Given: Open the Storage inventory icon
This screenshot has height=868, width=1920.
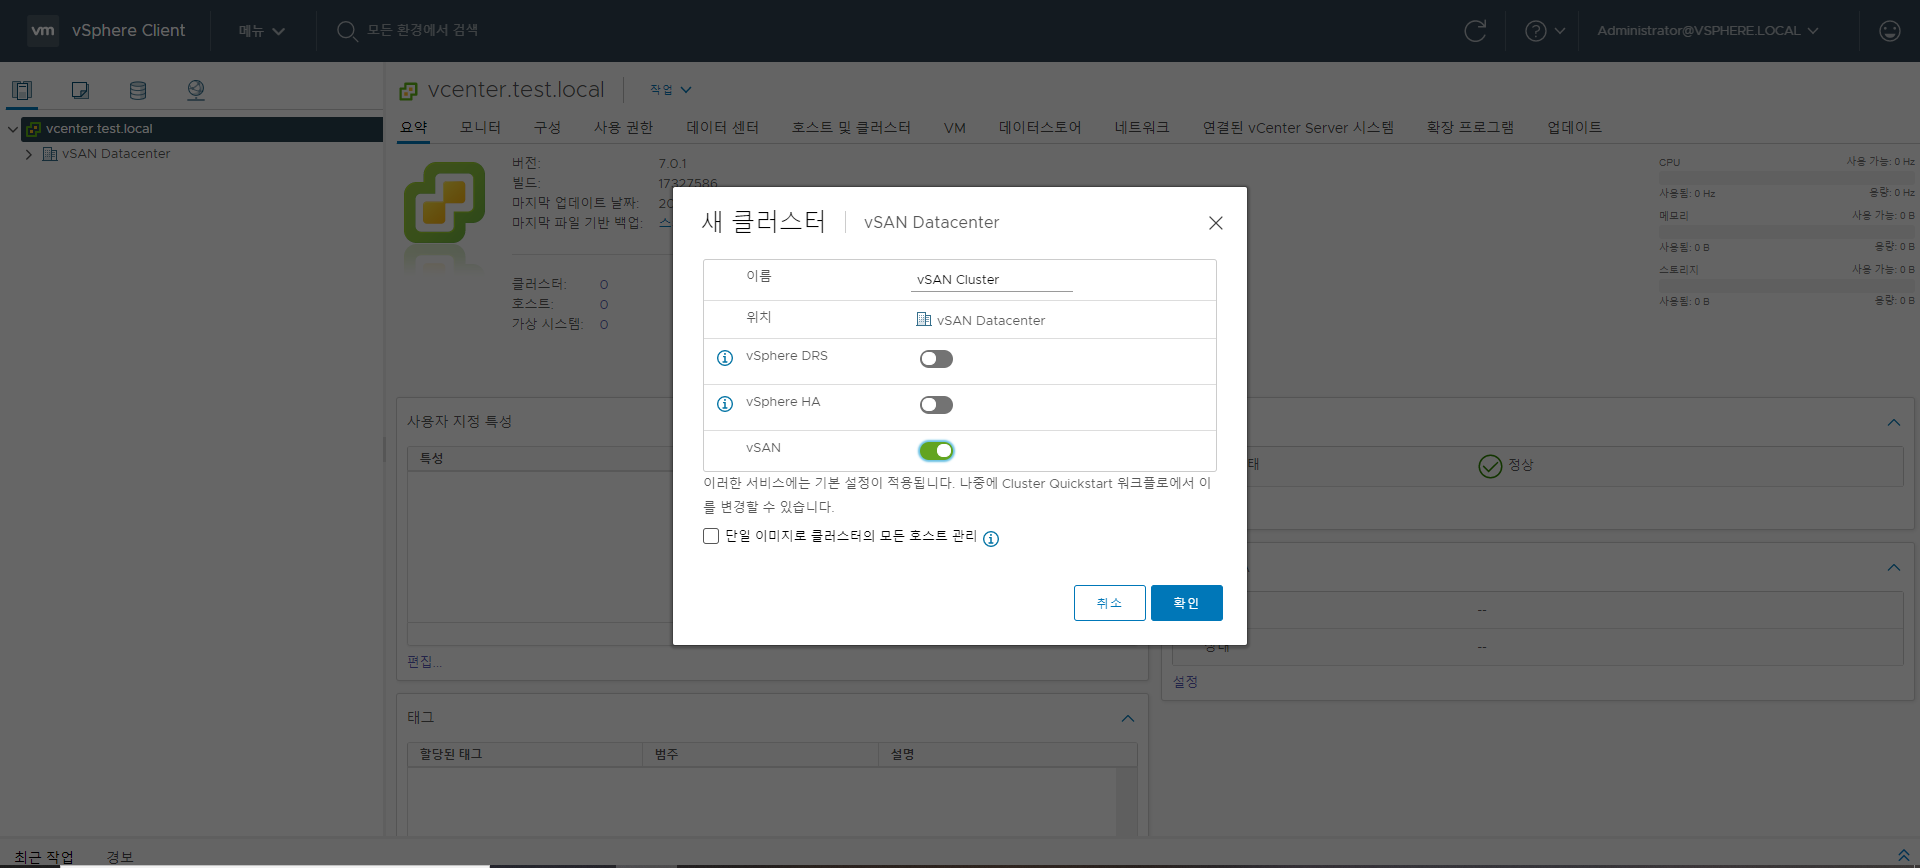Looking at the screenshot, I should tap(138, 90).
